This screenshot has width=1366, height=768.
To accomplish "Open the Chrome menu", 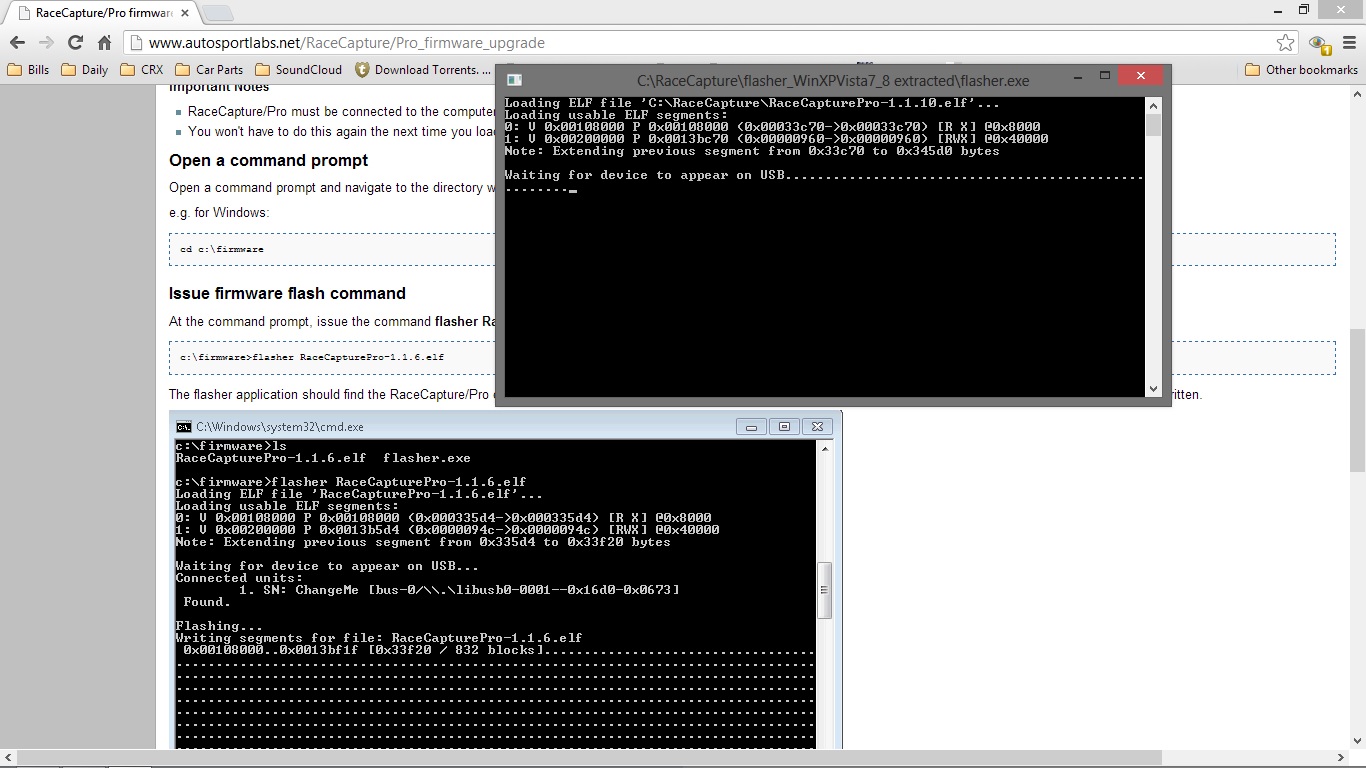I will click(1350, 43).
